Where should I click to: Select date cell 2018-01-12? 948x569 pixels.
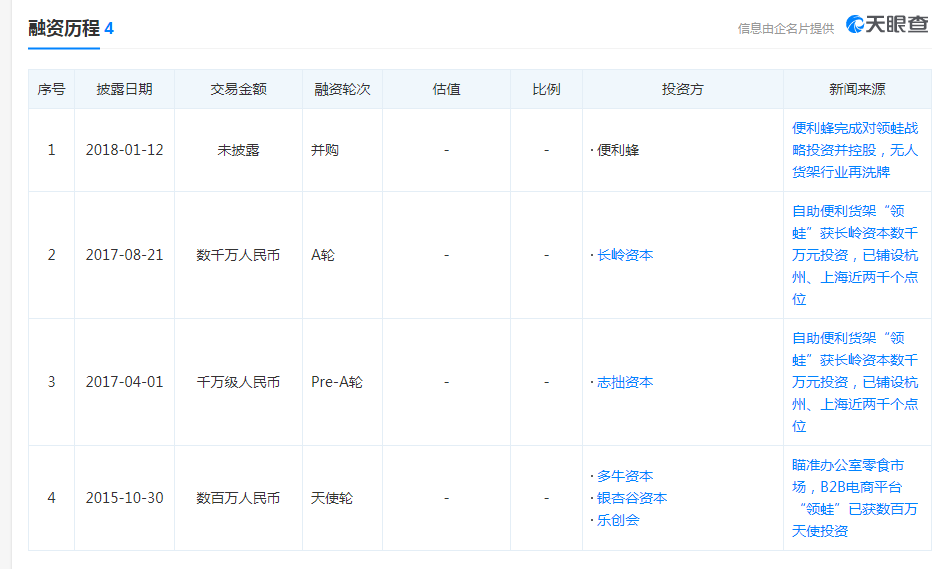[125, 150]
